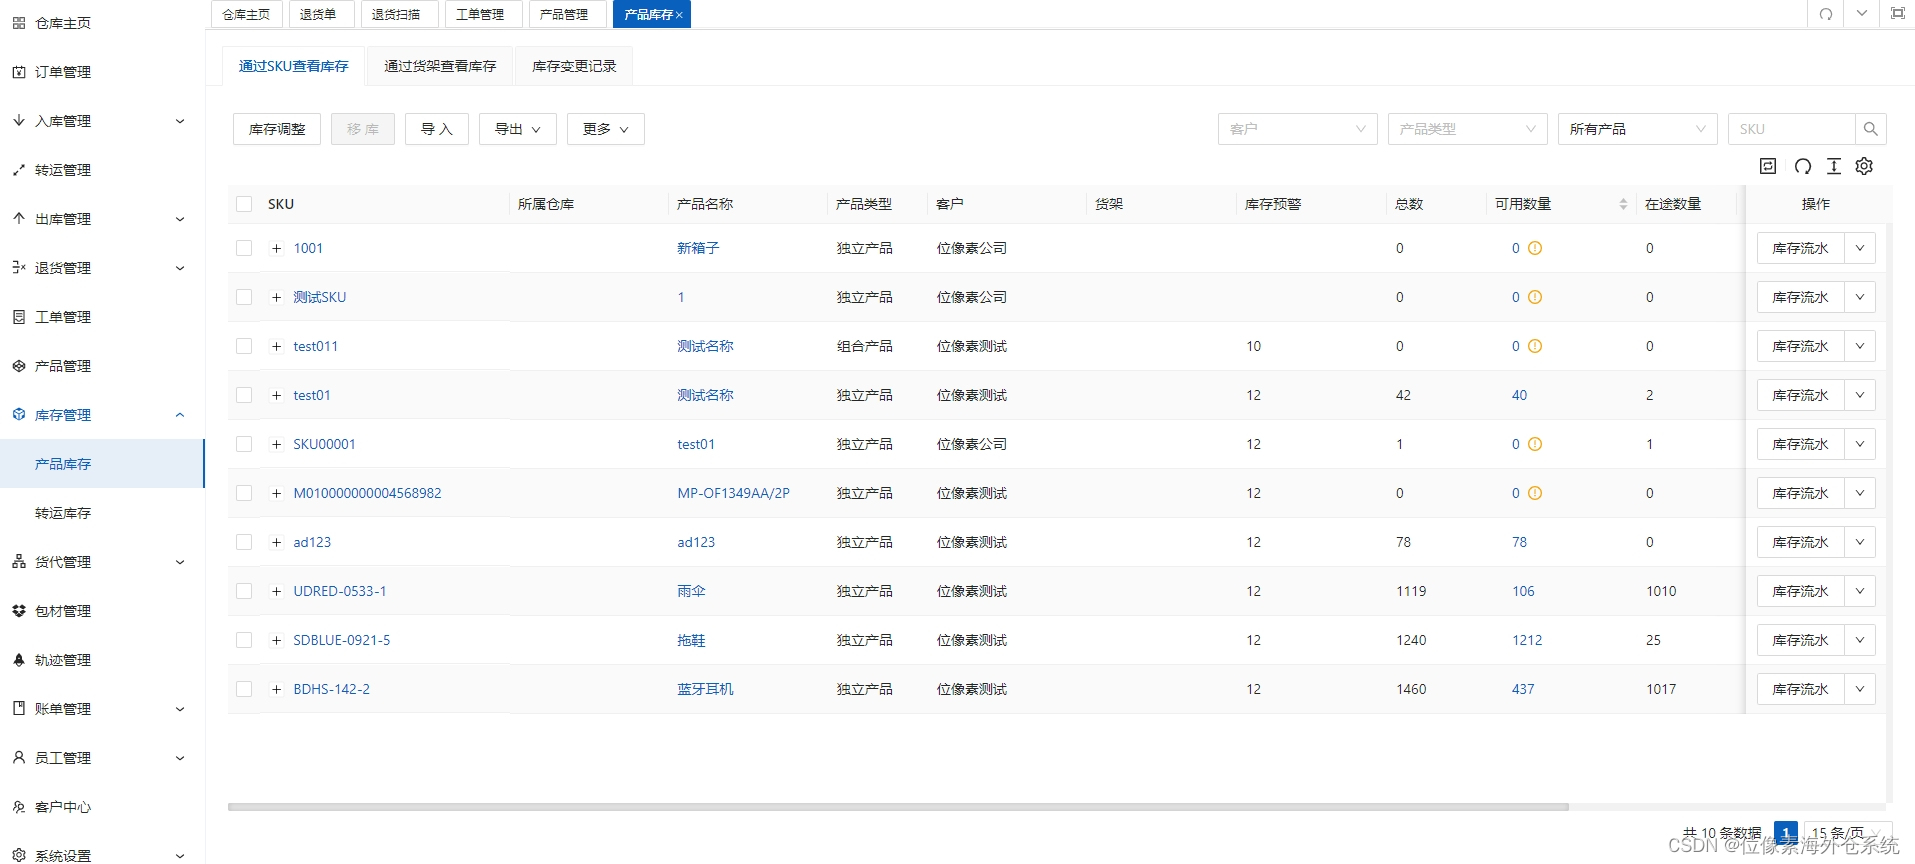This screenshot has height=864, width=1915.
Task: Check the row for test011
Action: pos(244,346)
